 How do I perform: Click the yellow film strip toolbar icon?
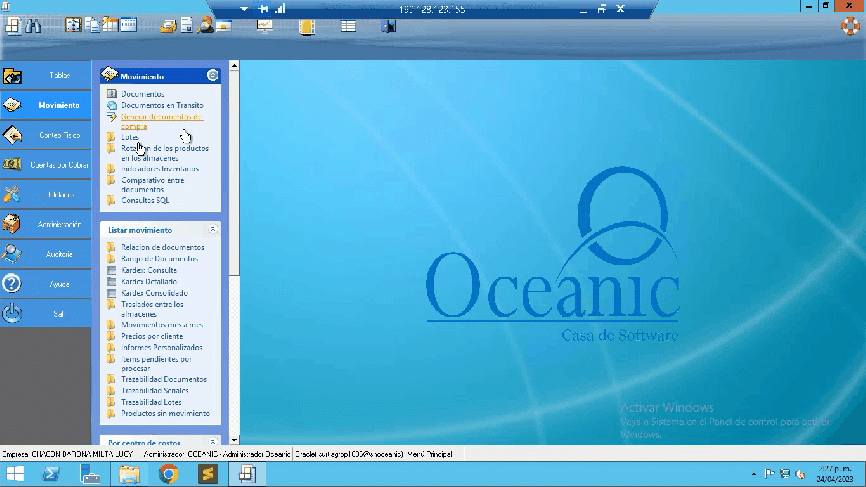pos(307,26)
